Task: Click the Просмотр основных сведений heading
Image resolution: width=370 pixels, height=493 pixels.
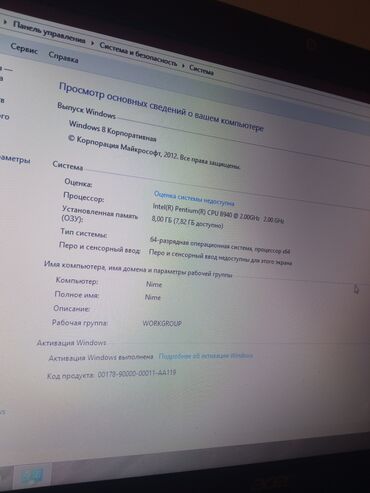Action: pyautogui.click(x=161, y=107)
